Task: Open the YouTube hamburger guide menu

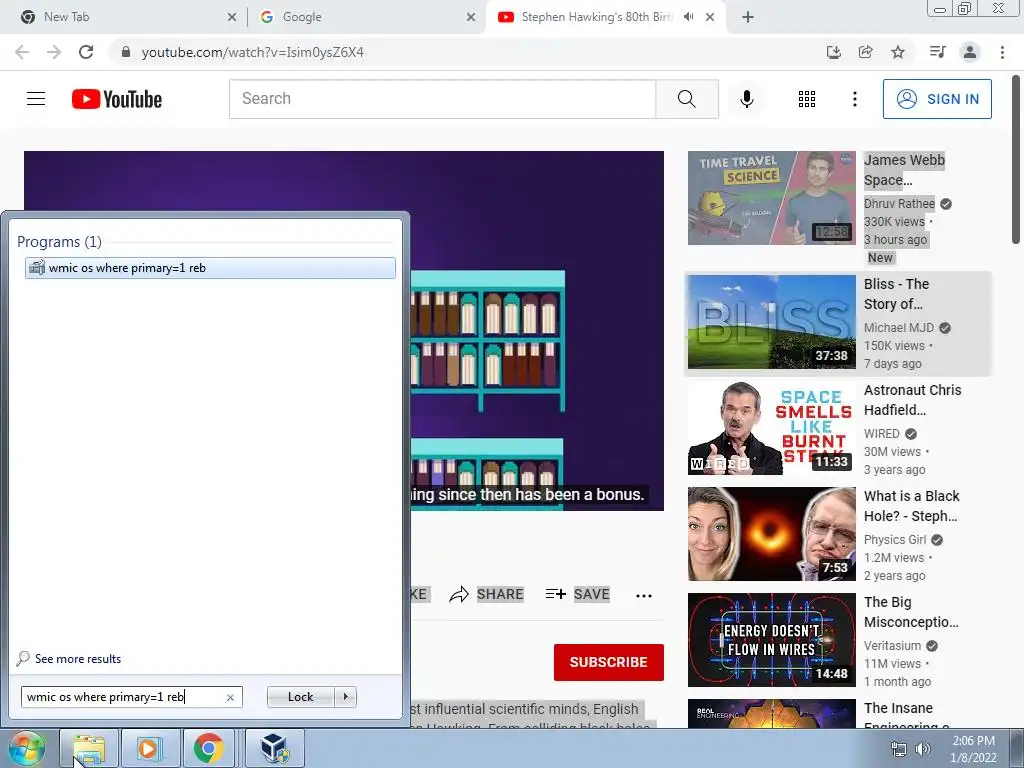Action: click(36, 99)
